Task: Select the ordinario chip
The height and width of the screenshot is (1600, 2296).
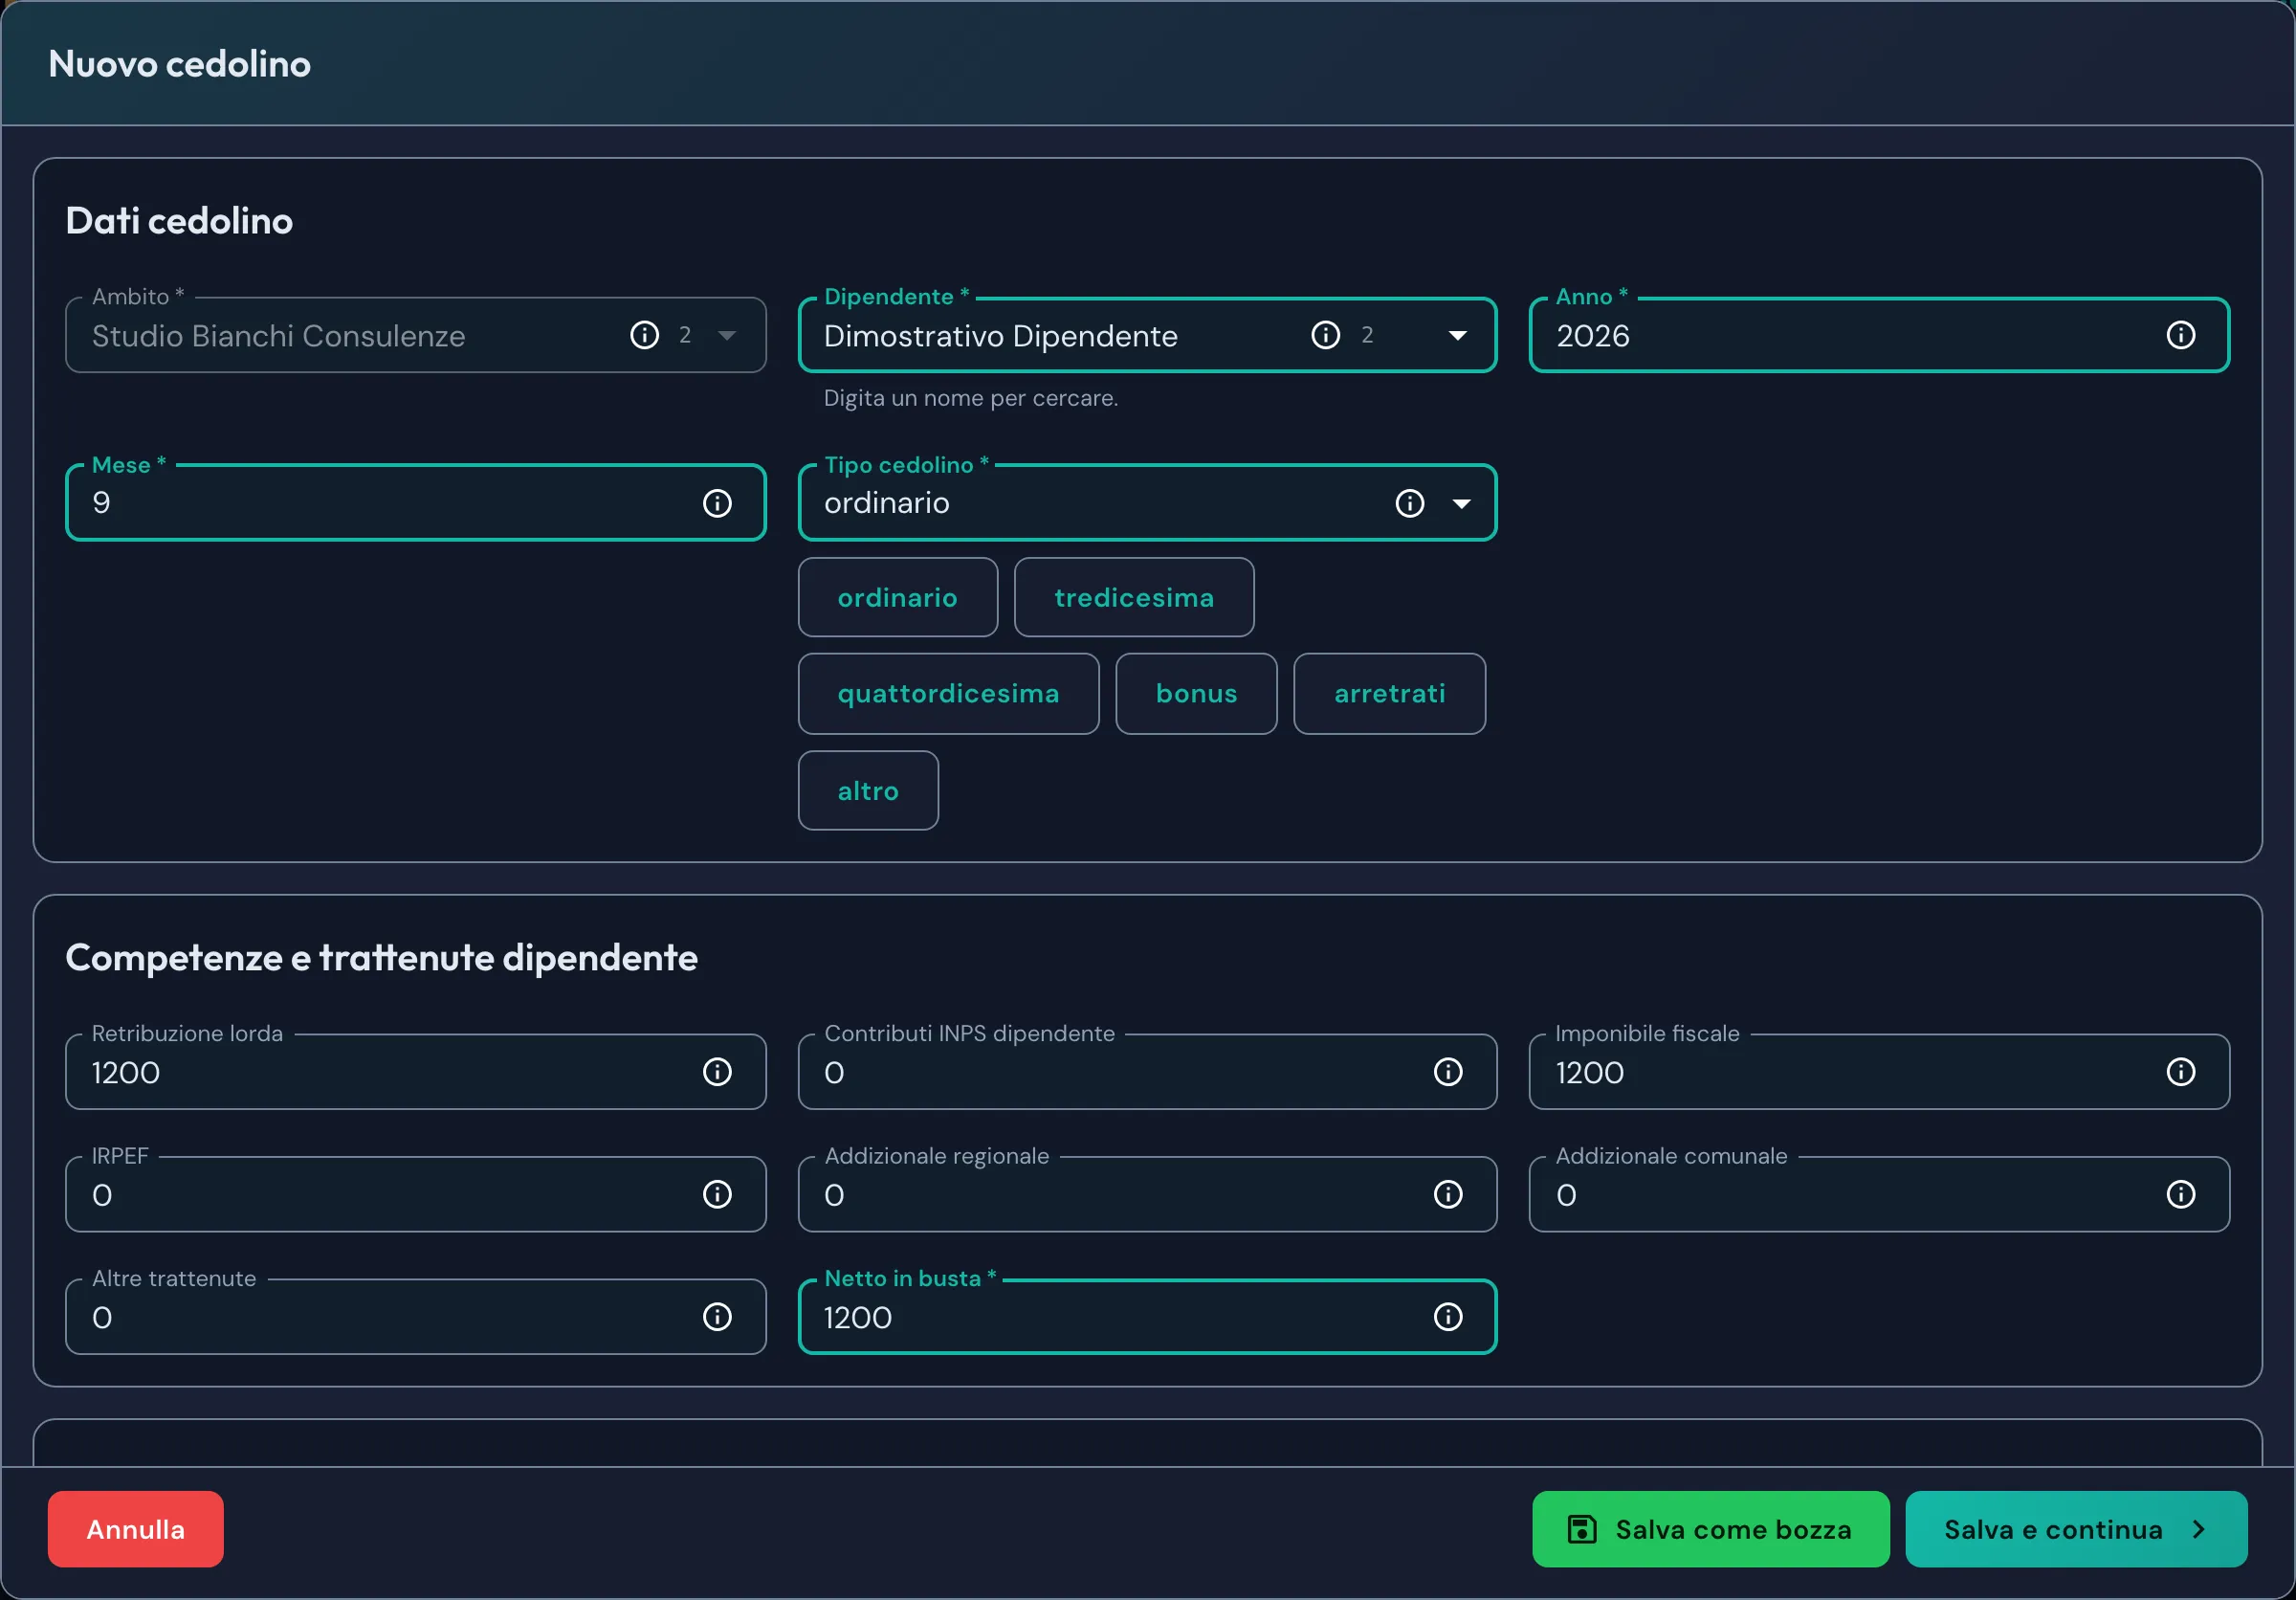Action: [898, 597]
